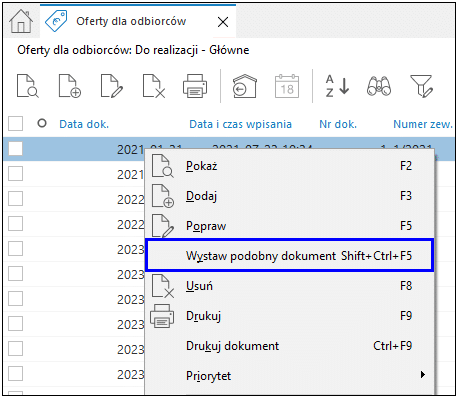Tick the checkbox of the second 2021 row
The height and width of the screenshot is (398, 458).
pyautogui.click(x=15, y=174)
